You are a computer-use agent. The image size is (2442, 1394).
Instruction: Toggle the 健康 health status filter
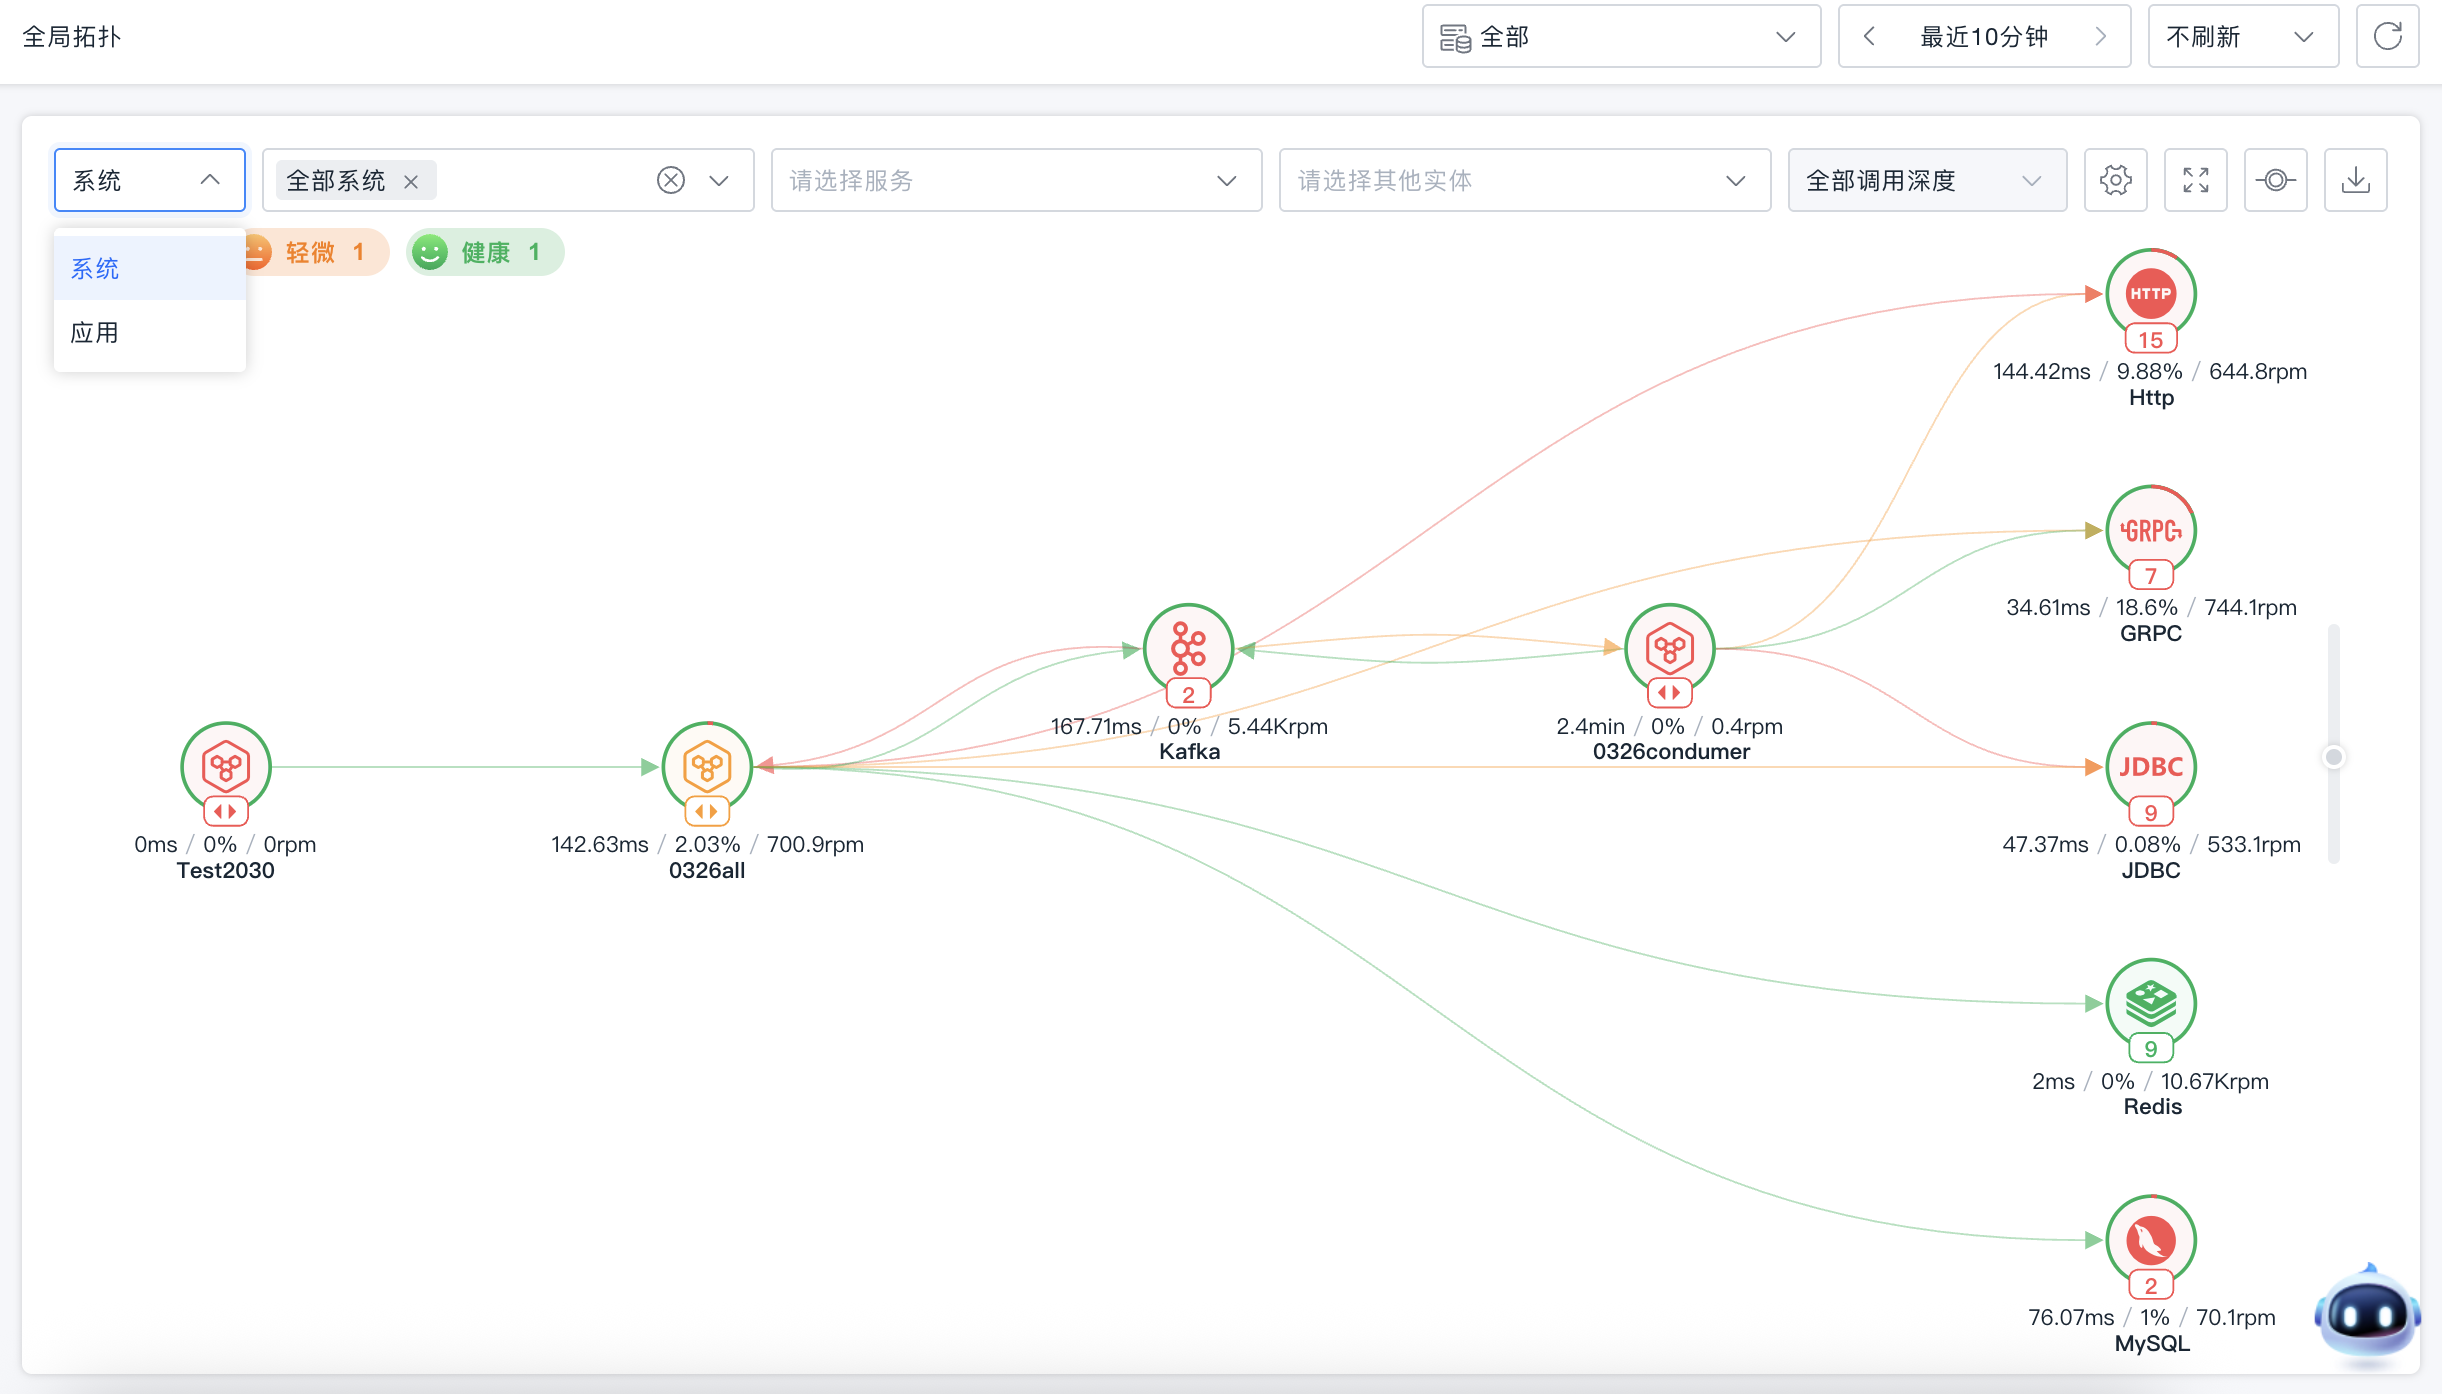coord(486,252)
